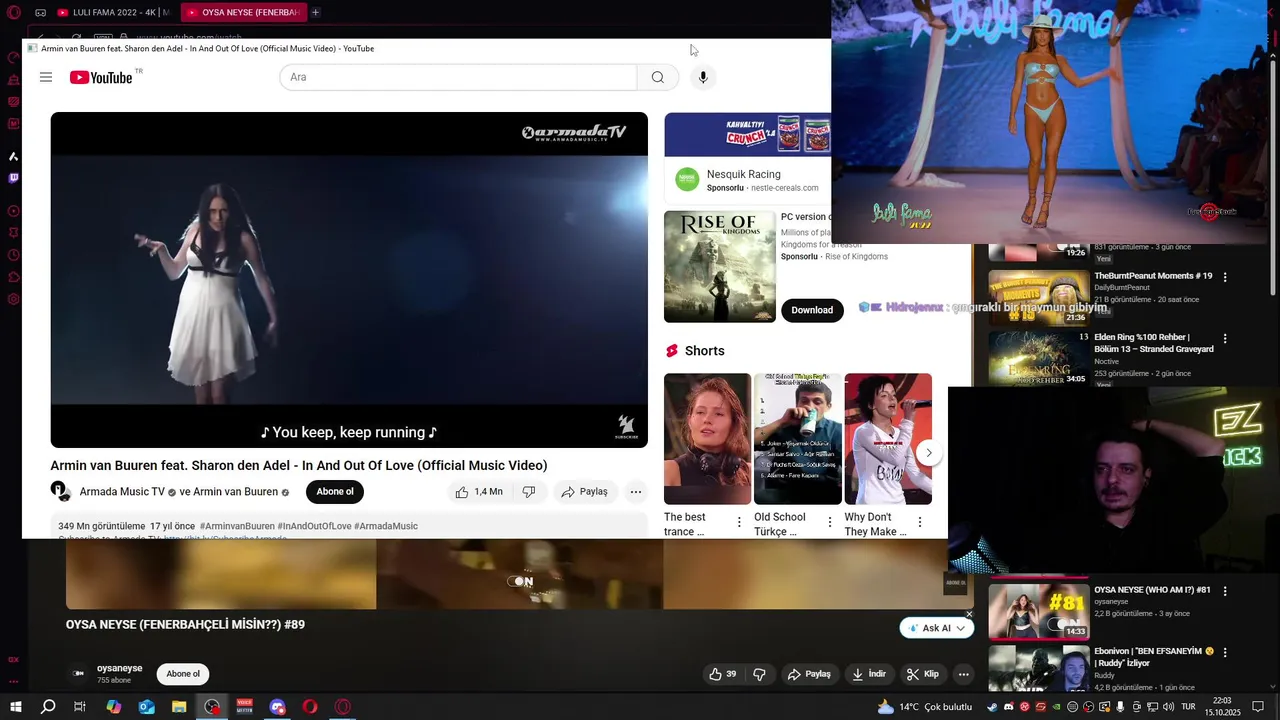The image size is (1280, 720).
Task: Open options for 'Why Don't They Make' Short
Action: point(920,522)
